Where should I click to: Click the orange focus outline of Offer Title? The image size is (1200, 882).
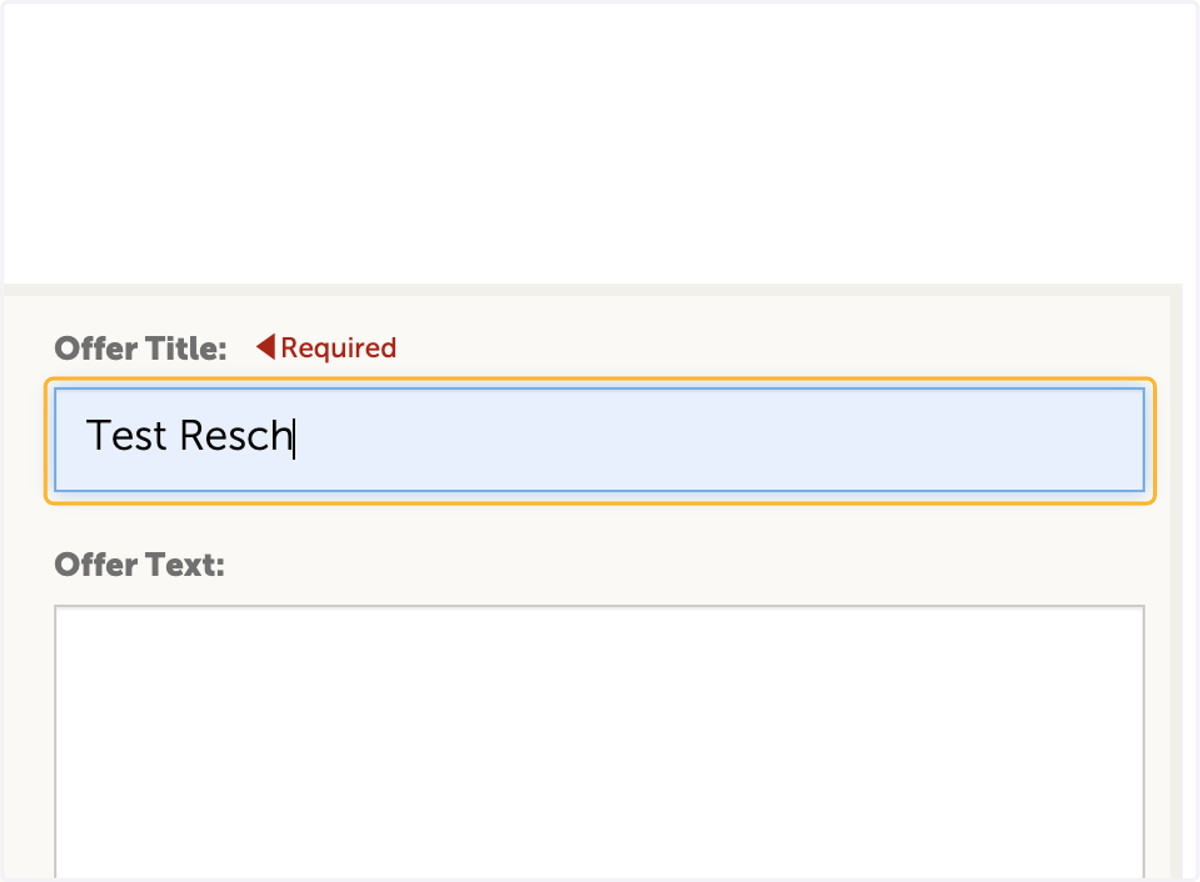point(600,380)
